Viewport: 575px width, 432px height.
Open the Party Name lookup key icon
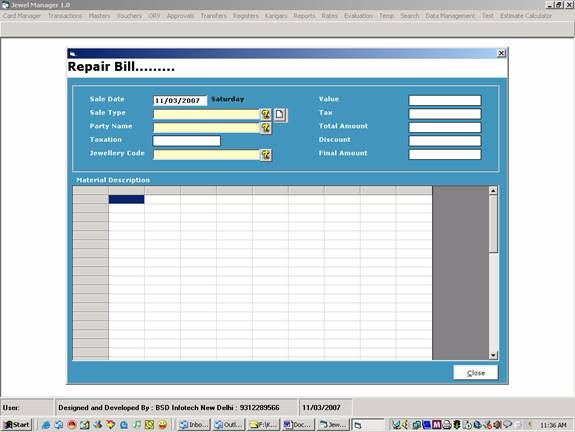coord(266,128)
